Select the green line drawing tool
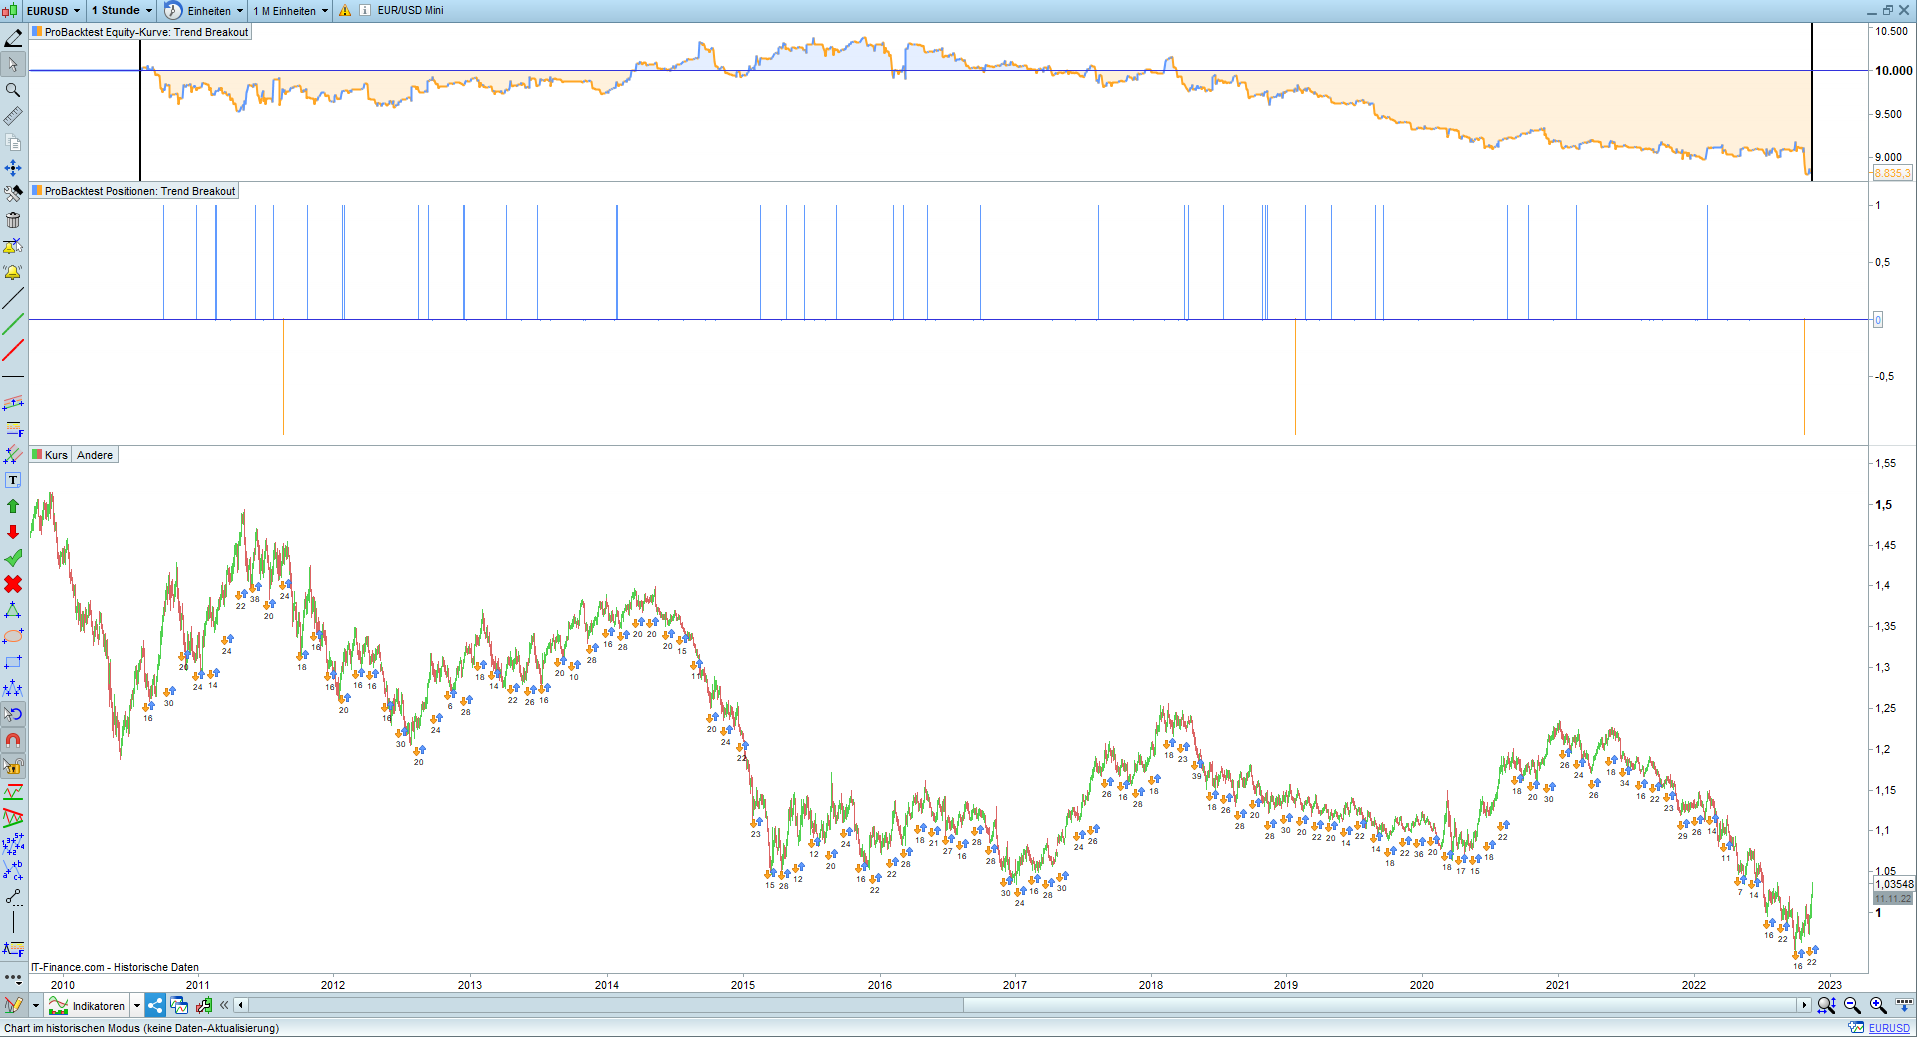 (13, 324)
